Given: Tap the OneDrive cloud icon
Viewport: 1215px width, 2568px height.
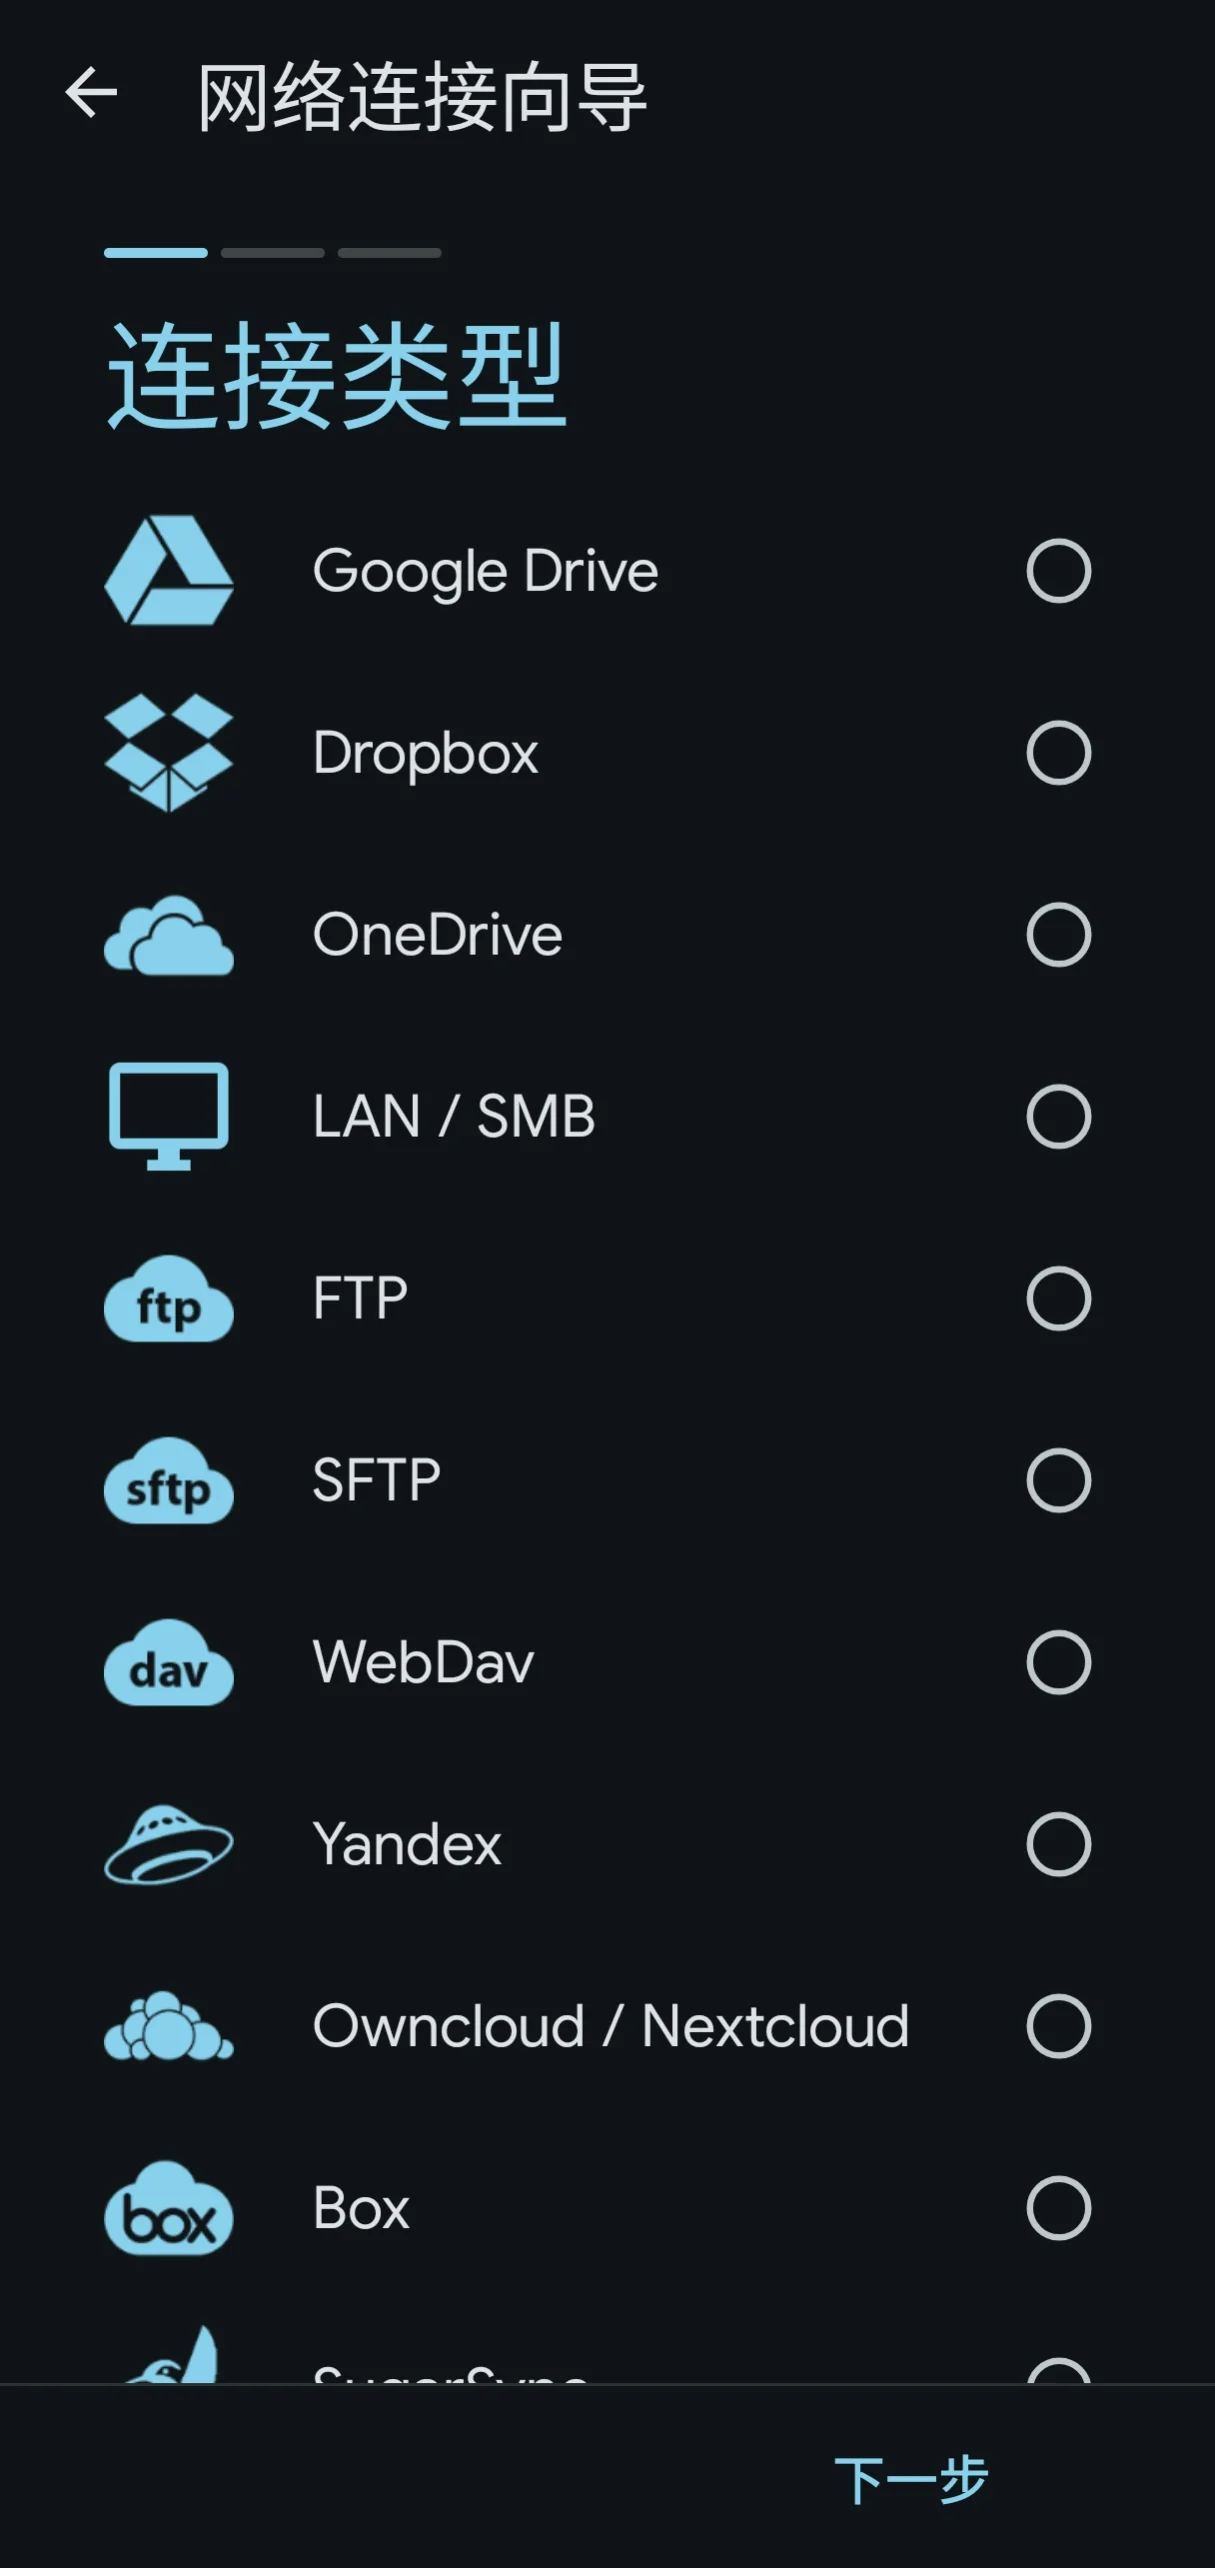Looking at the screenshot, I should [168, 936].
